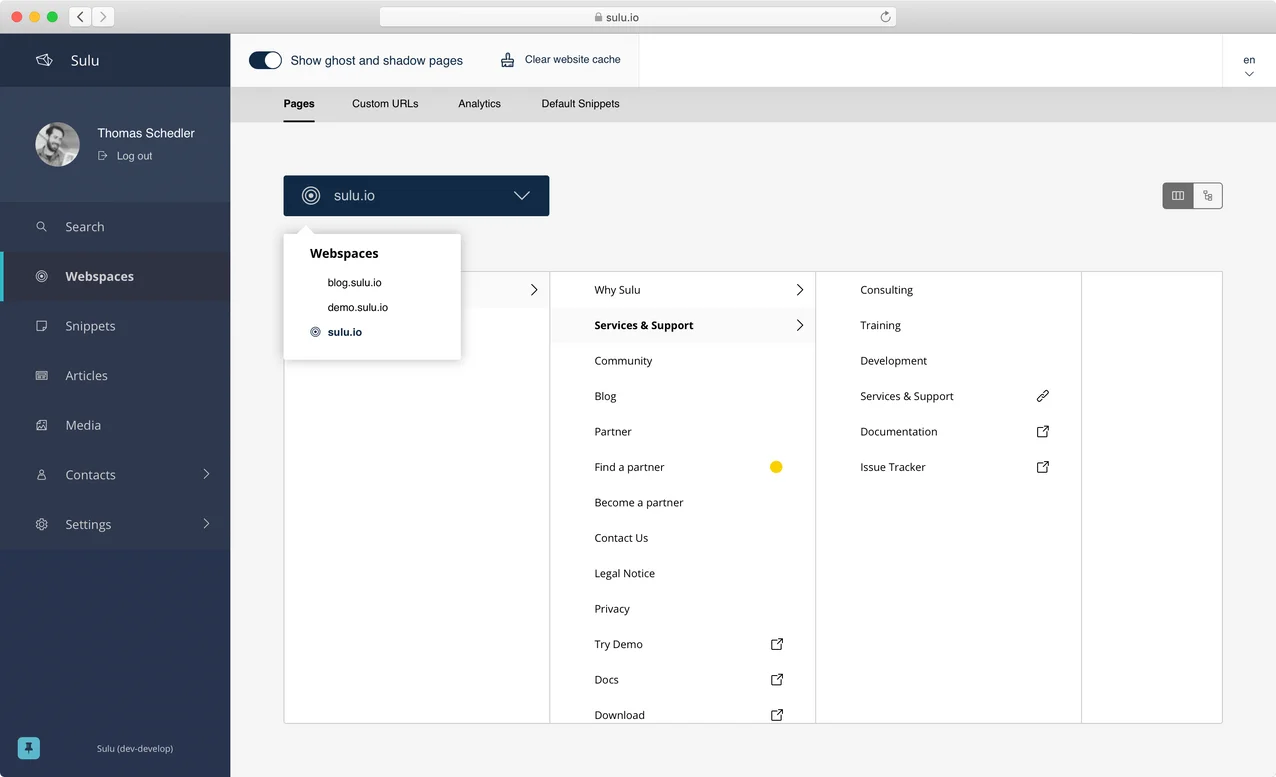Open Snippets in the sidebar
The height and width of the screenshot is (777, 1276).
click(90, 326)
